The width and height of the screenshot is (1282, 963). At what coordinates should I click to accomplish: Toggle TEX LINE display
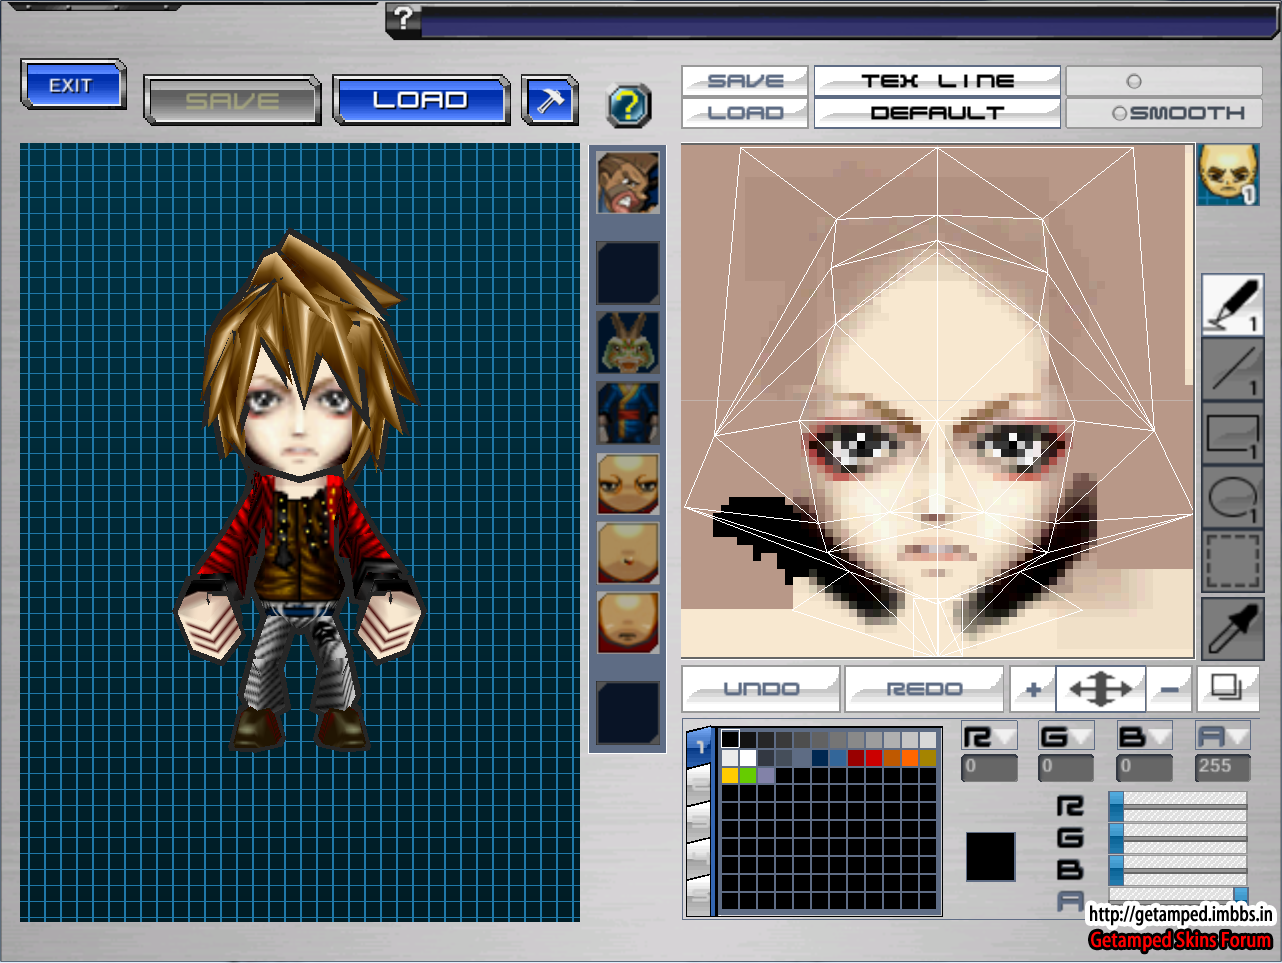pos(937,81)
